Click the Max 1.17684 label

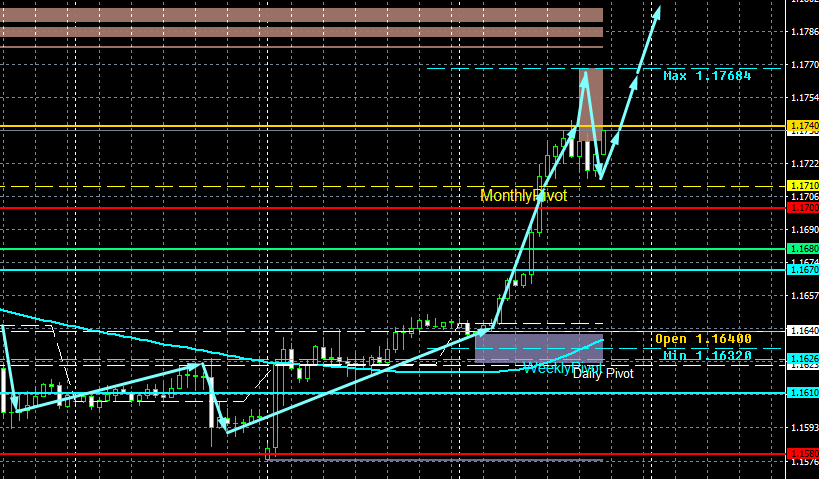click(707, 76)
